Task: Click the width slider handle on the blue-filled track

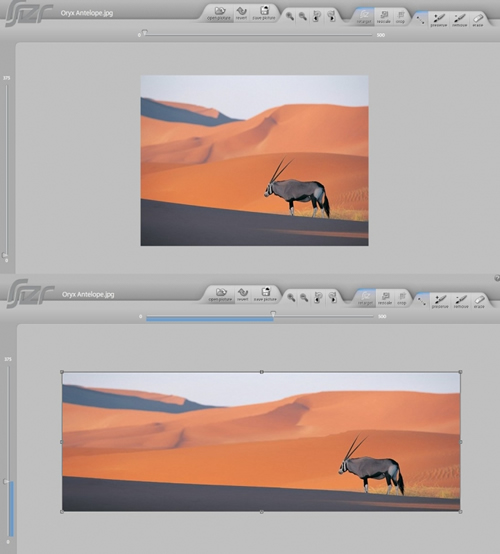Action: (273, 313)
